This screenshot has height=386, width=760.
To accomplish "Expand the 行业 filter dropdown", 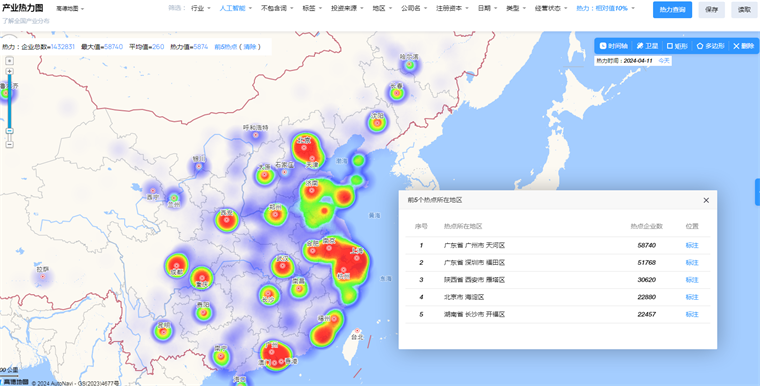I will (201, 8).
